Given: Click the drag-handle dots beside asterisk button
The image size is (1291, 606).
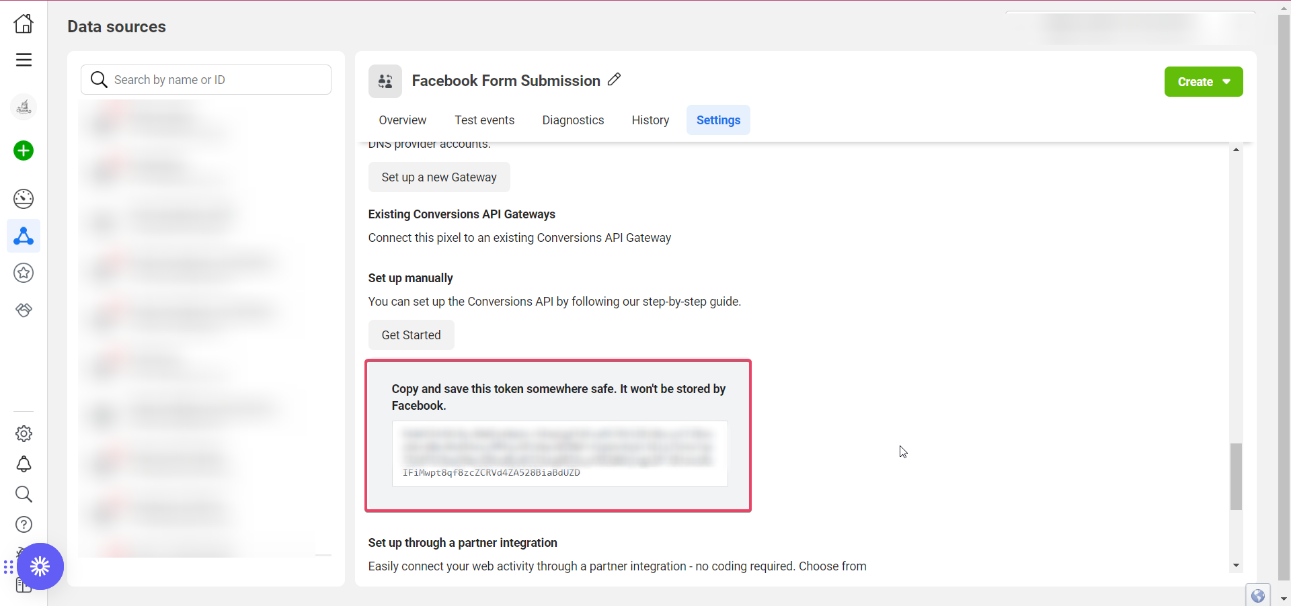Looking at the screenshot, I should click(8, 568).
